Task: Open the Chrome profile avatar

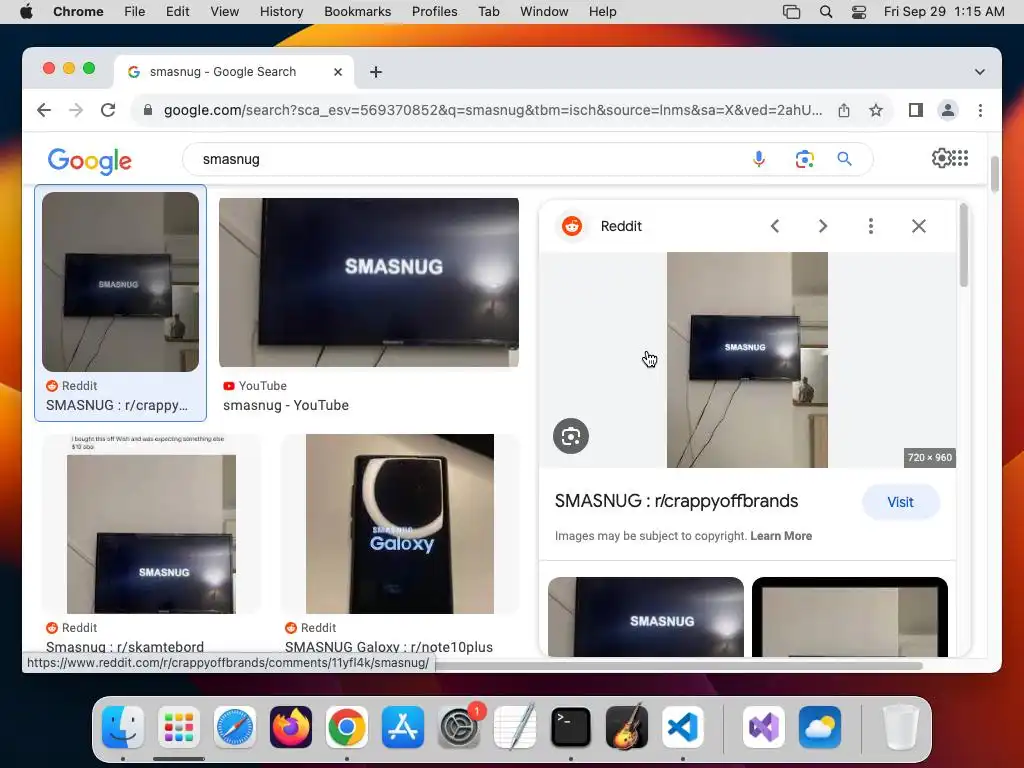Action: (948, 110)
